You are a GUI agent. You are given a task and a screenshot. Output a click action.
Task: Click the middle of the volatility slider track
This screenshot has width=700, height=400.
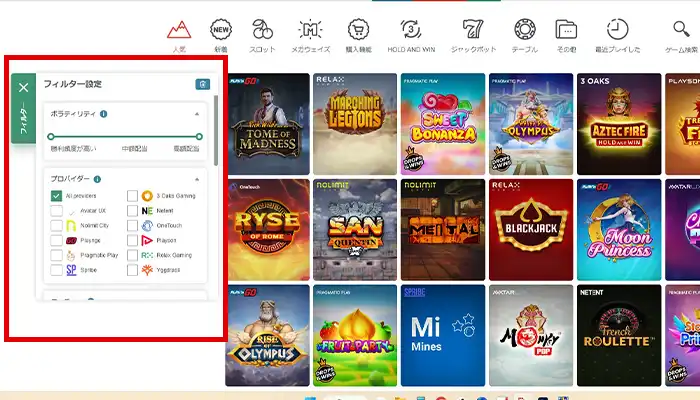click(x=125, y=137)
